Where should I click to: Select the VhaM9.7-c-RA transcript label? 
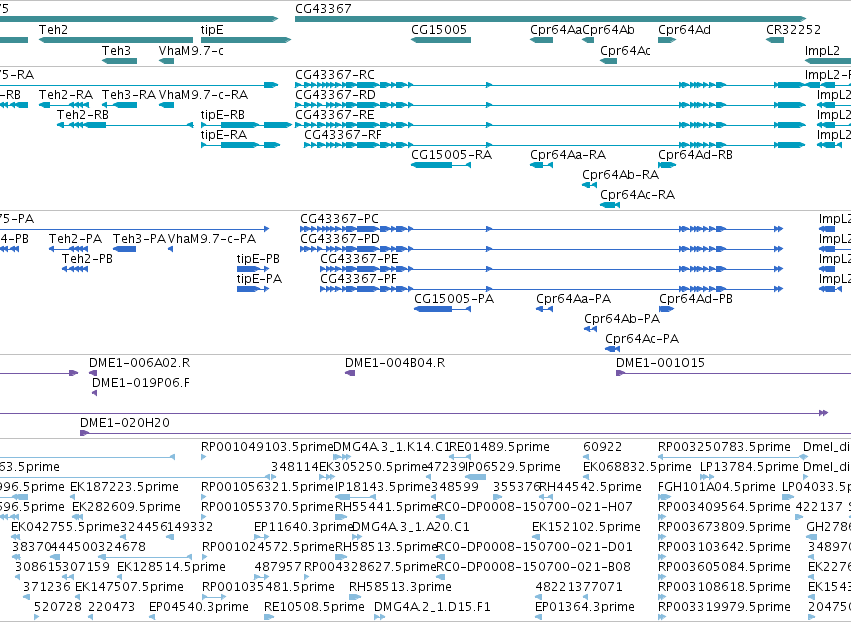203,94
